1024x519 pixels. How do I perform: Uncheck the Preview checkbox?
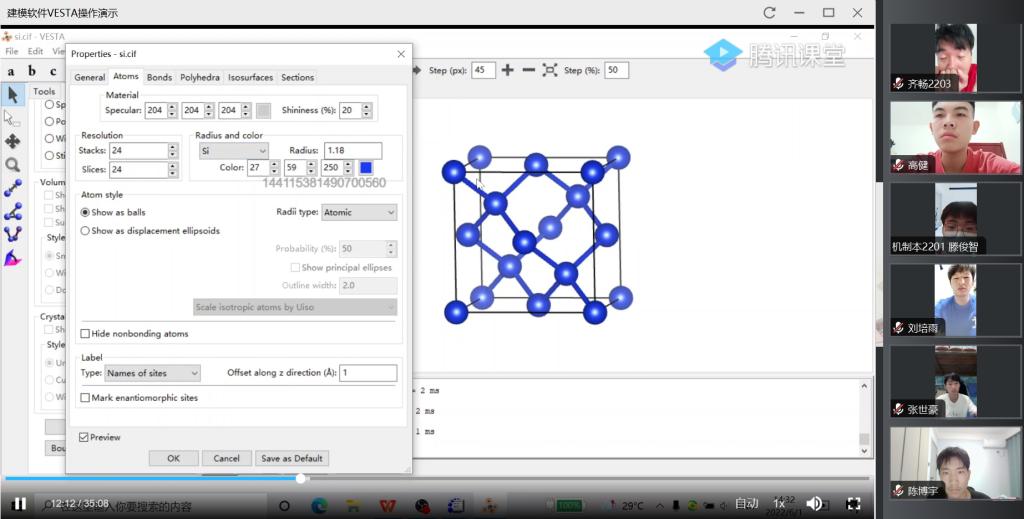pos(84,437)
